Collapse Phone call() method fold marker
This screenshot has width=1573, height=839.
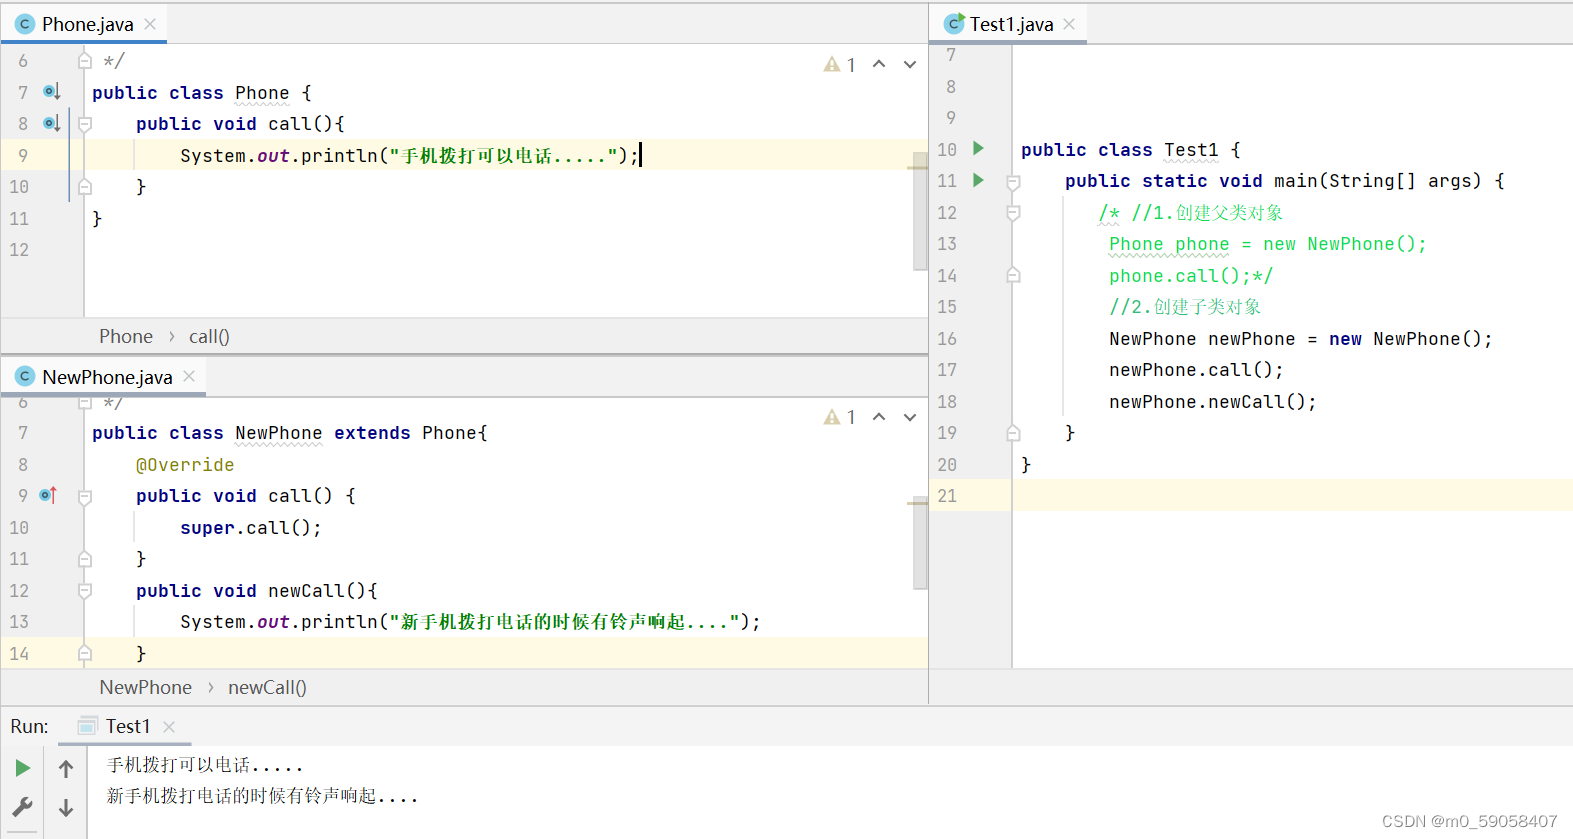pyautogui.click(x=85, y=124)
